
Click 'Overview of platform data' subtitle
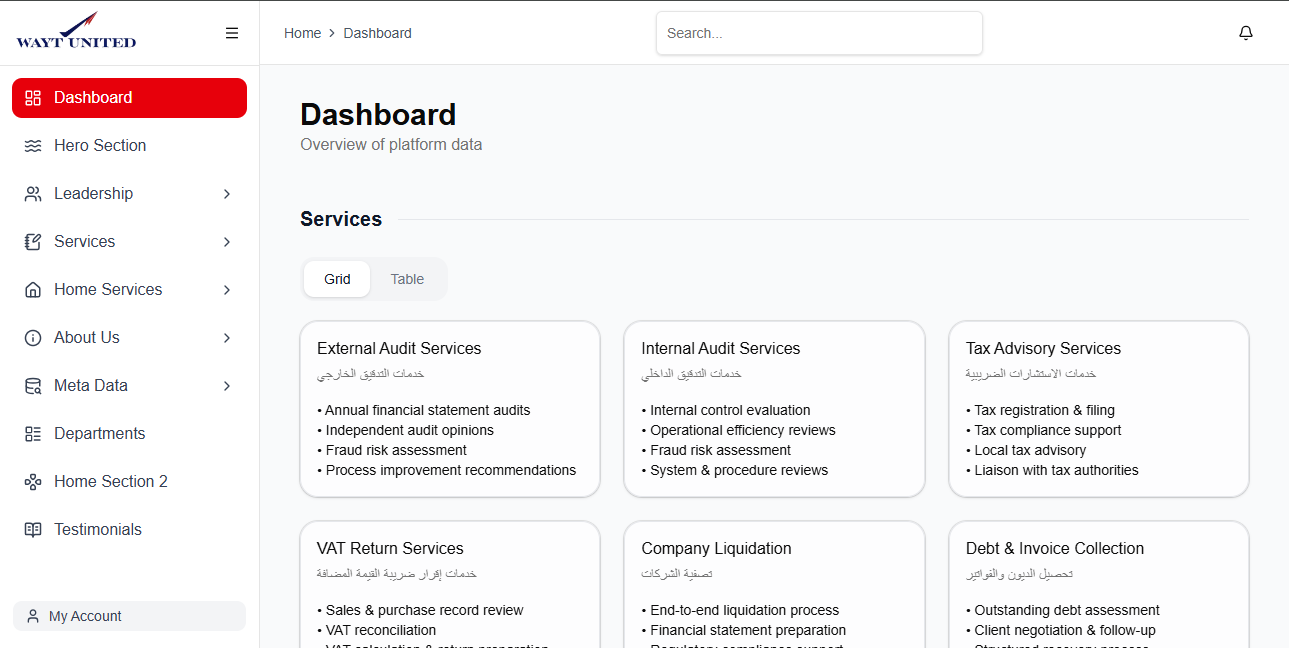(391, 145)
